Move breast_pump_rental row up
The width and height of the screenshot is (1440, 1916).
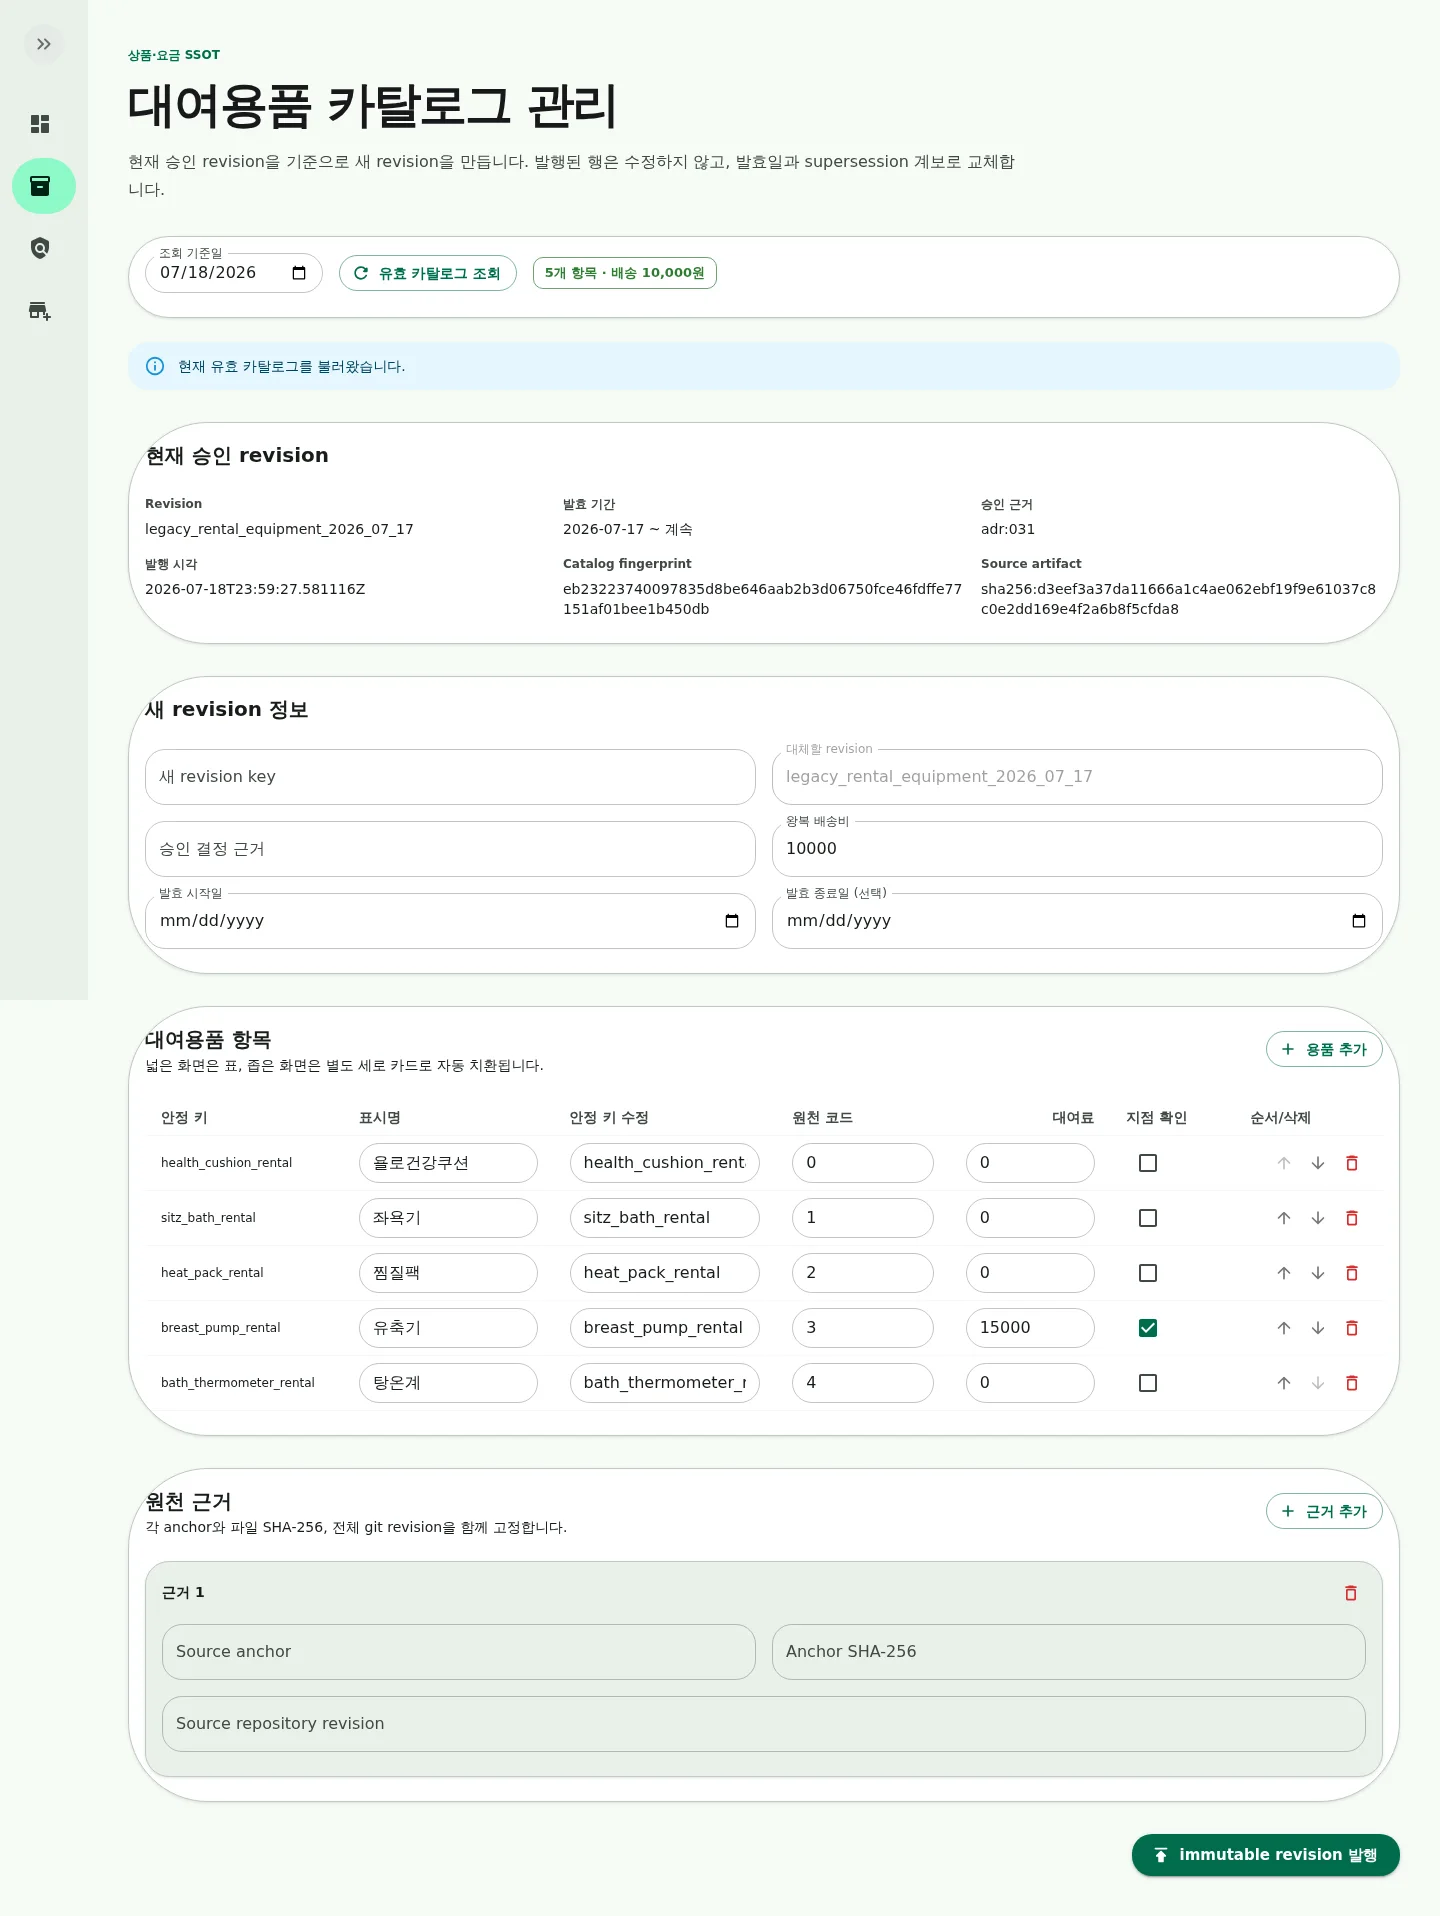click(1284, 1328)
